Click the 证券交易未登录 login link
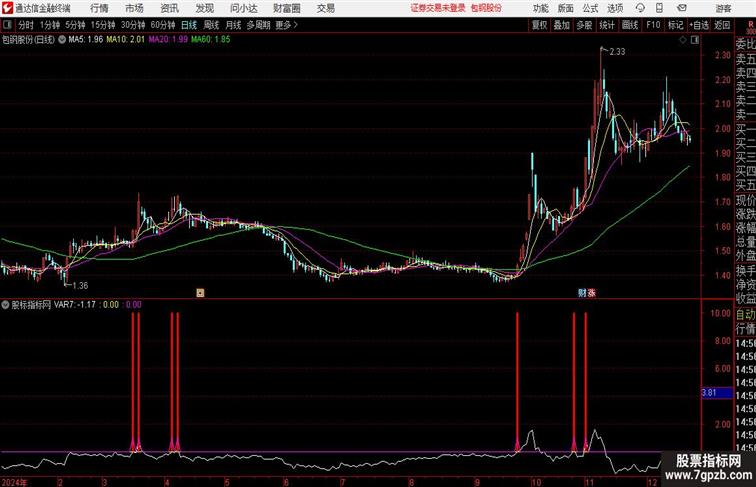The width and height of the screenshot is (756, 487). coord(438,8)
